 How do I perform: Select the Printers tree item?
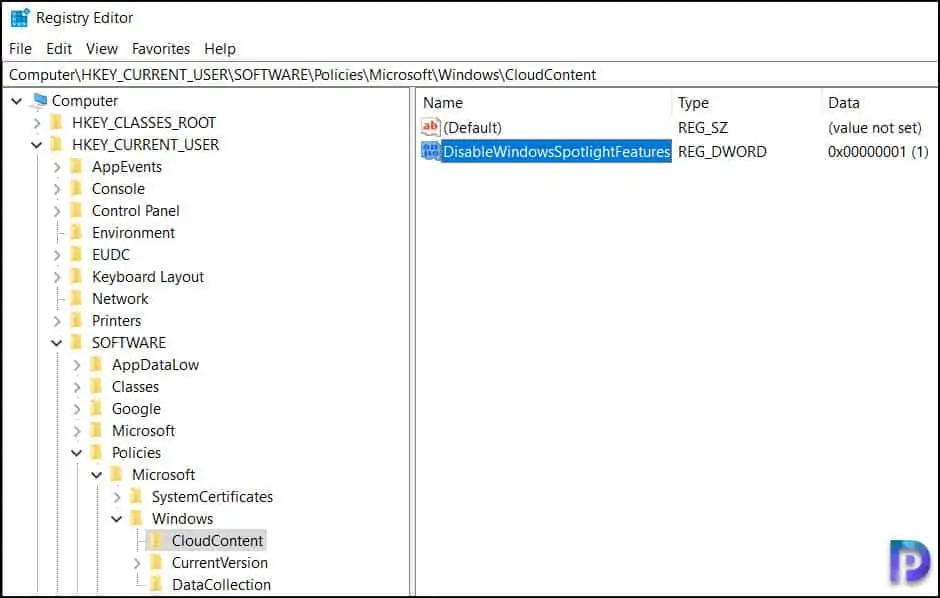tap(116, 321)
